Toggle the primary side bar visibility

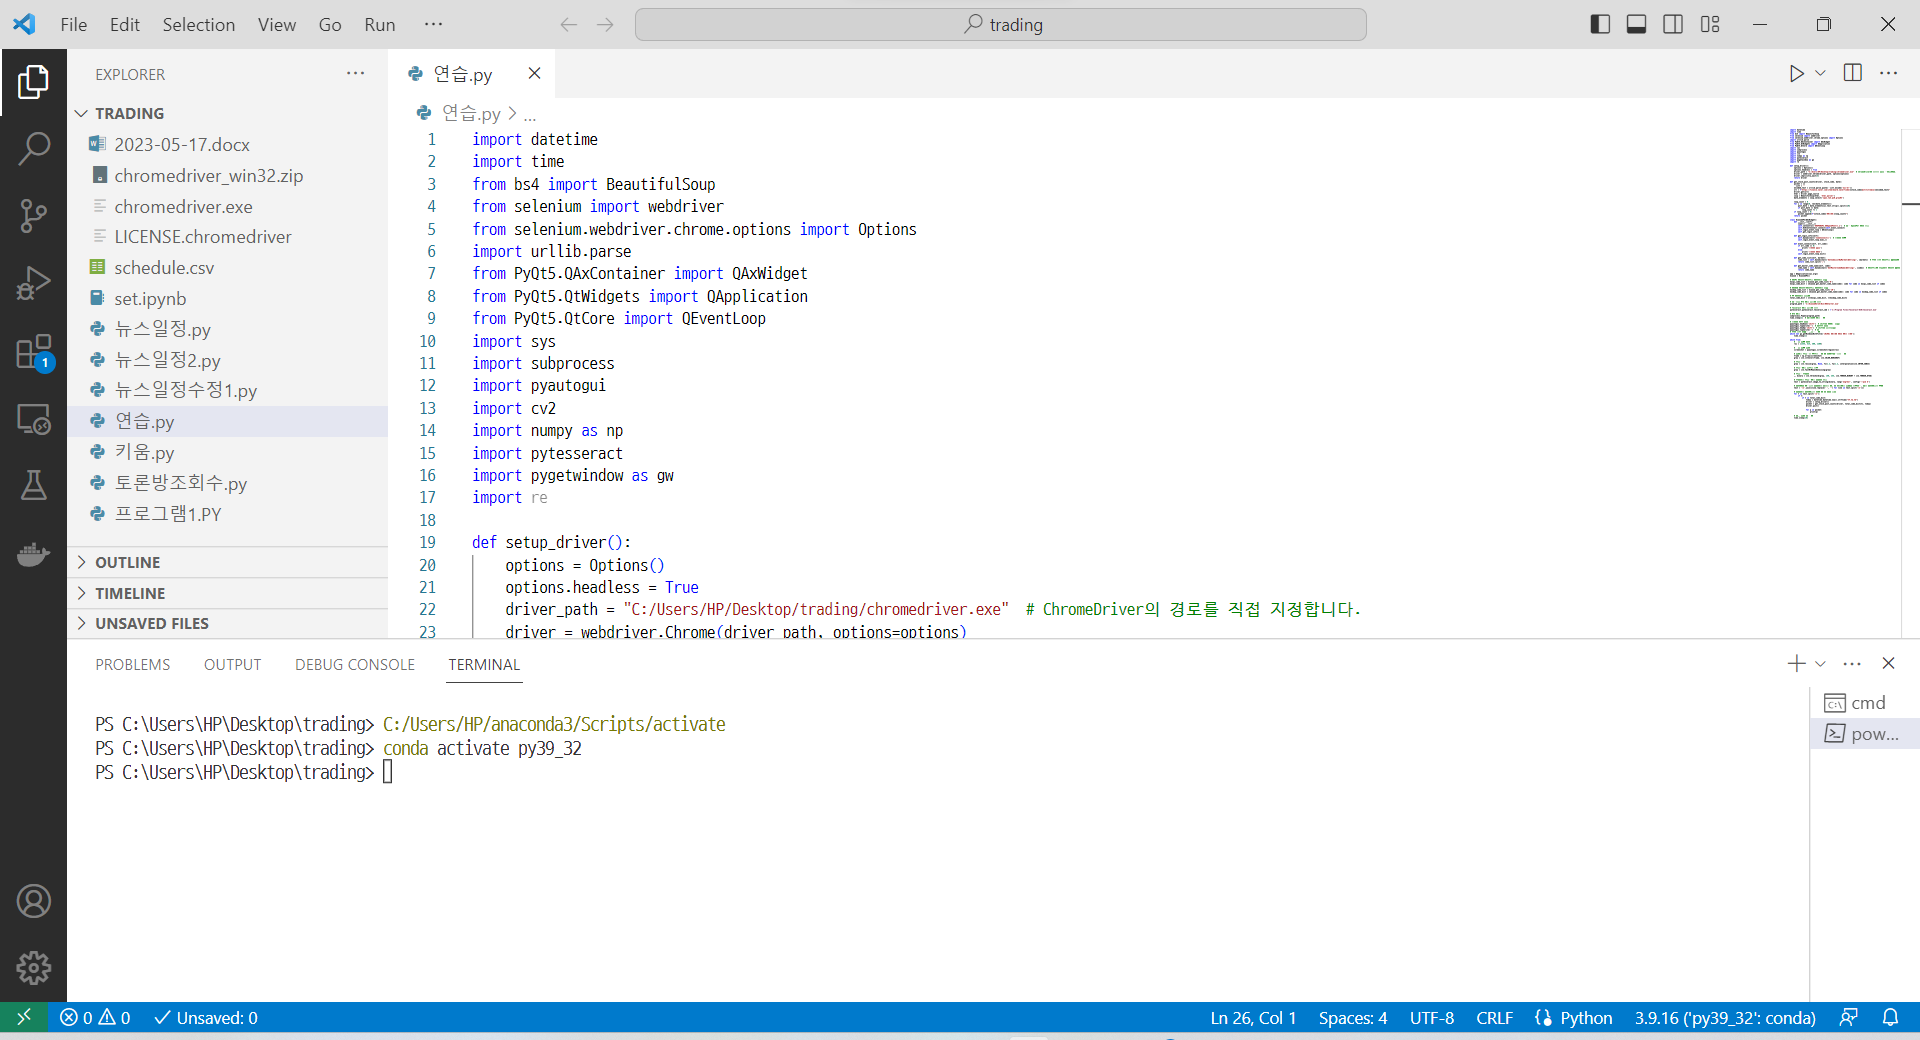[1600, 24]
